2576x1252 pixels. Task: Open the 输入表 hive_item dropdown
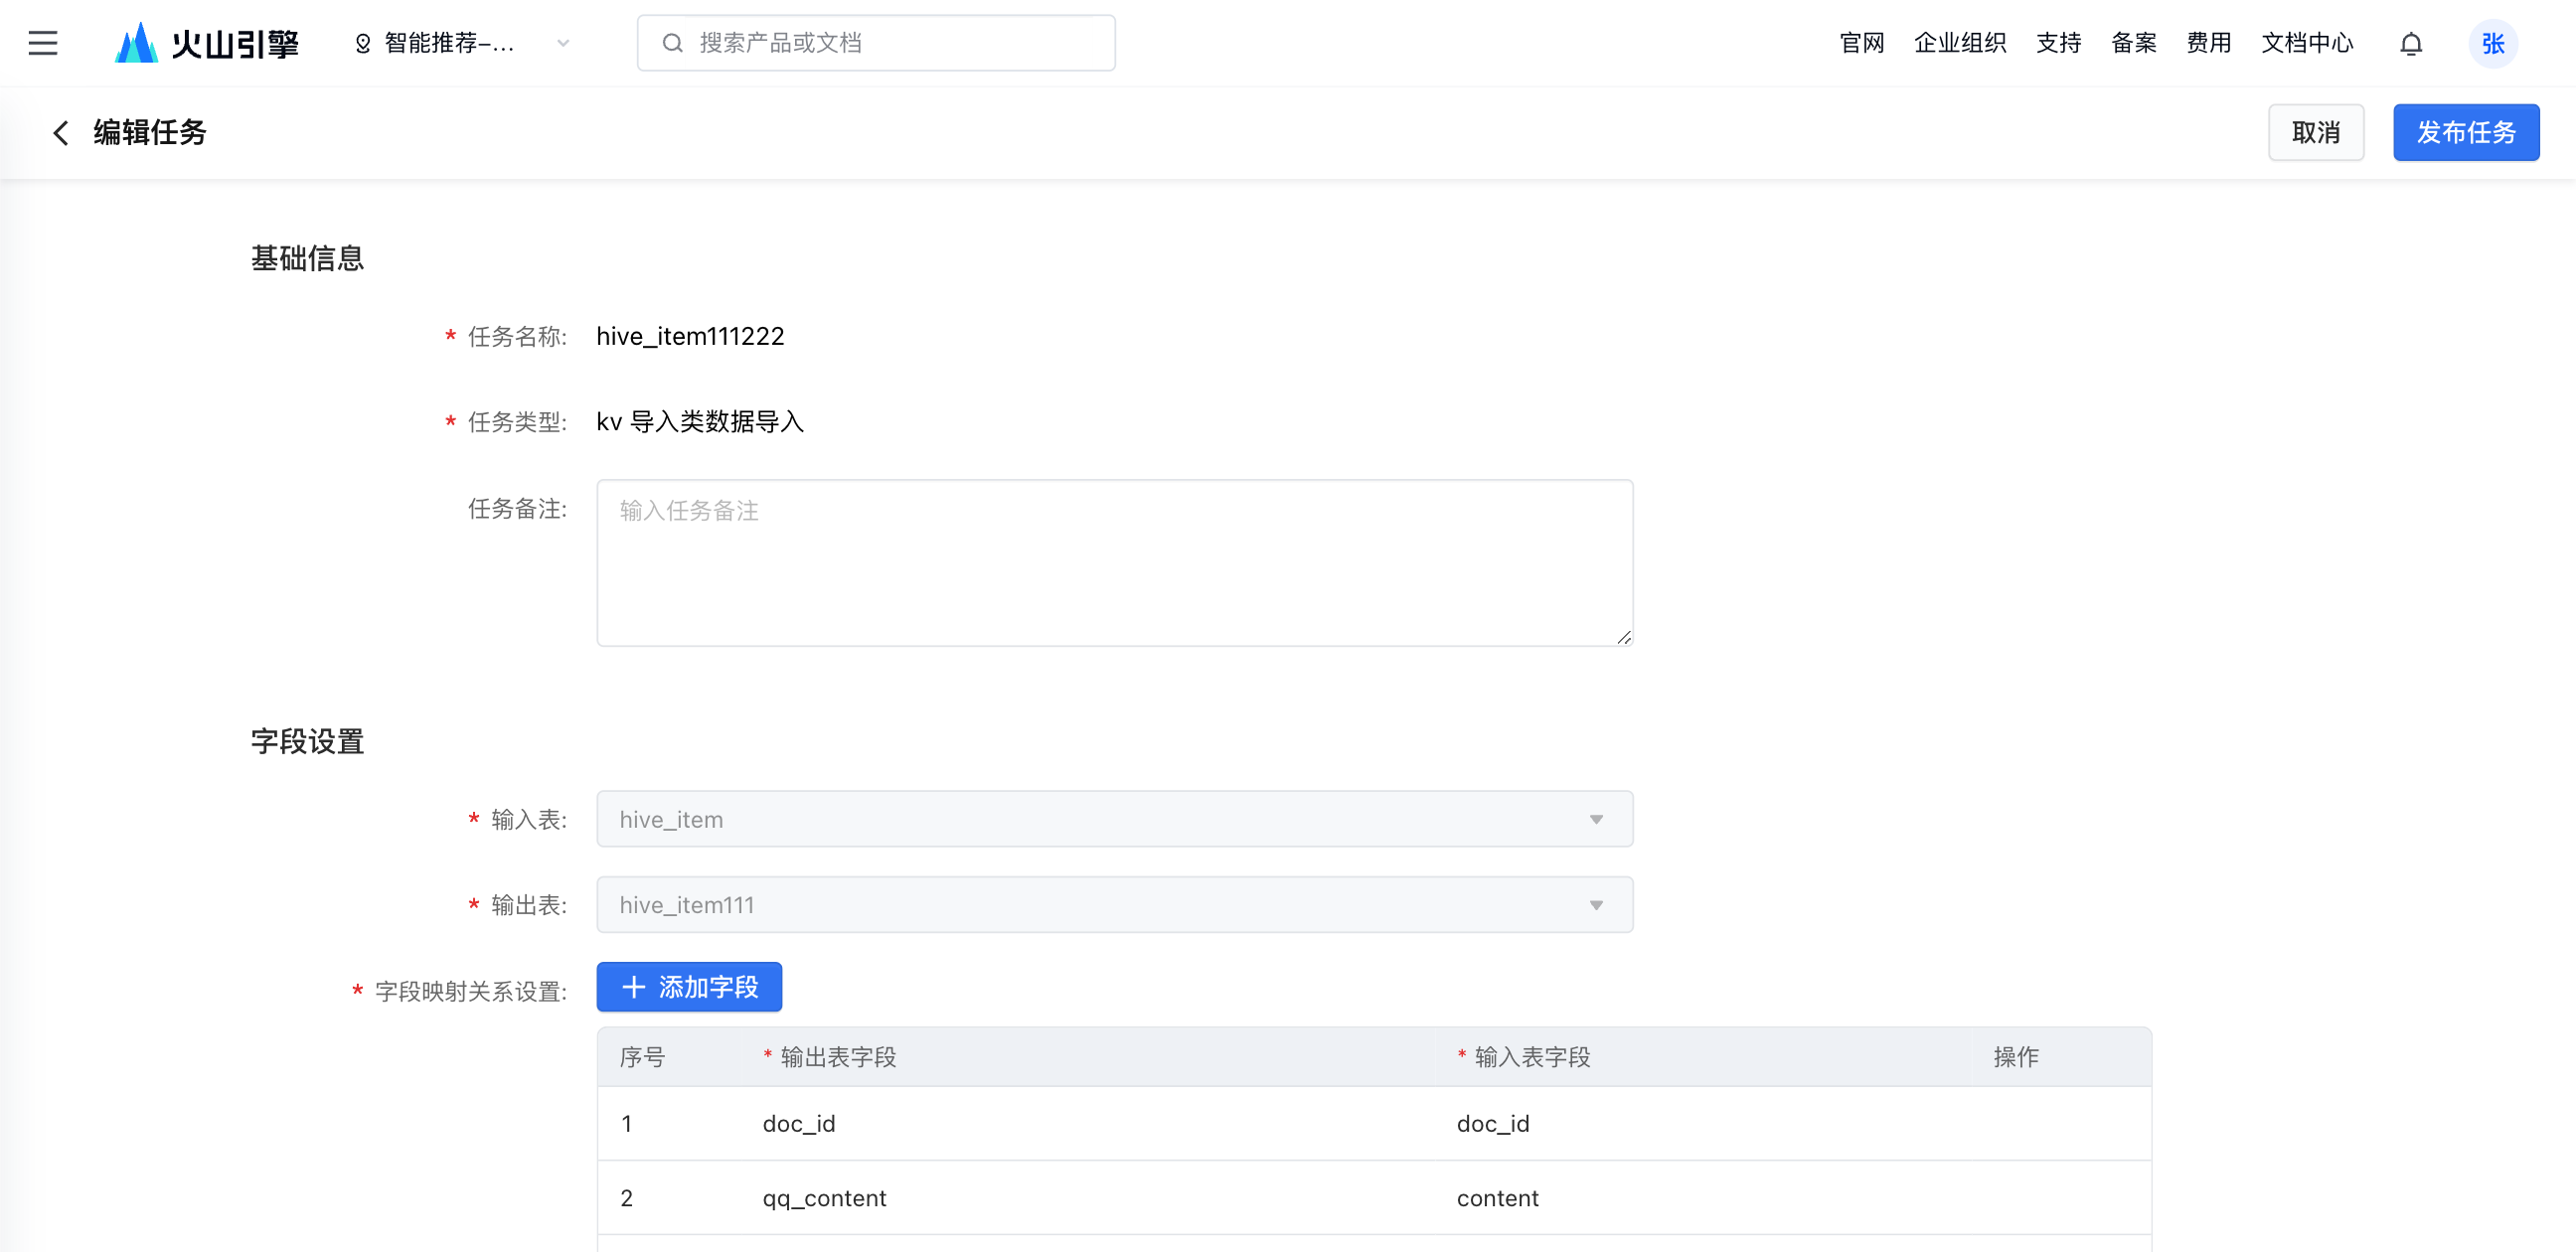click(x=1115, y=819)
